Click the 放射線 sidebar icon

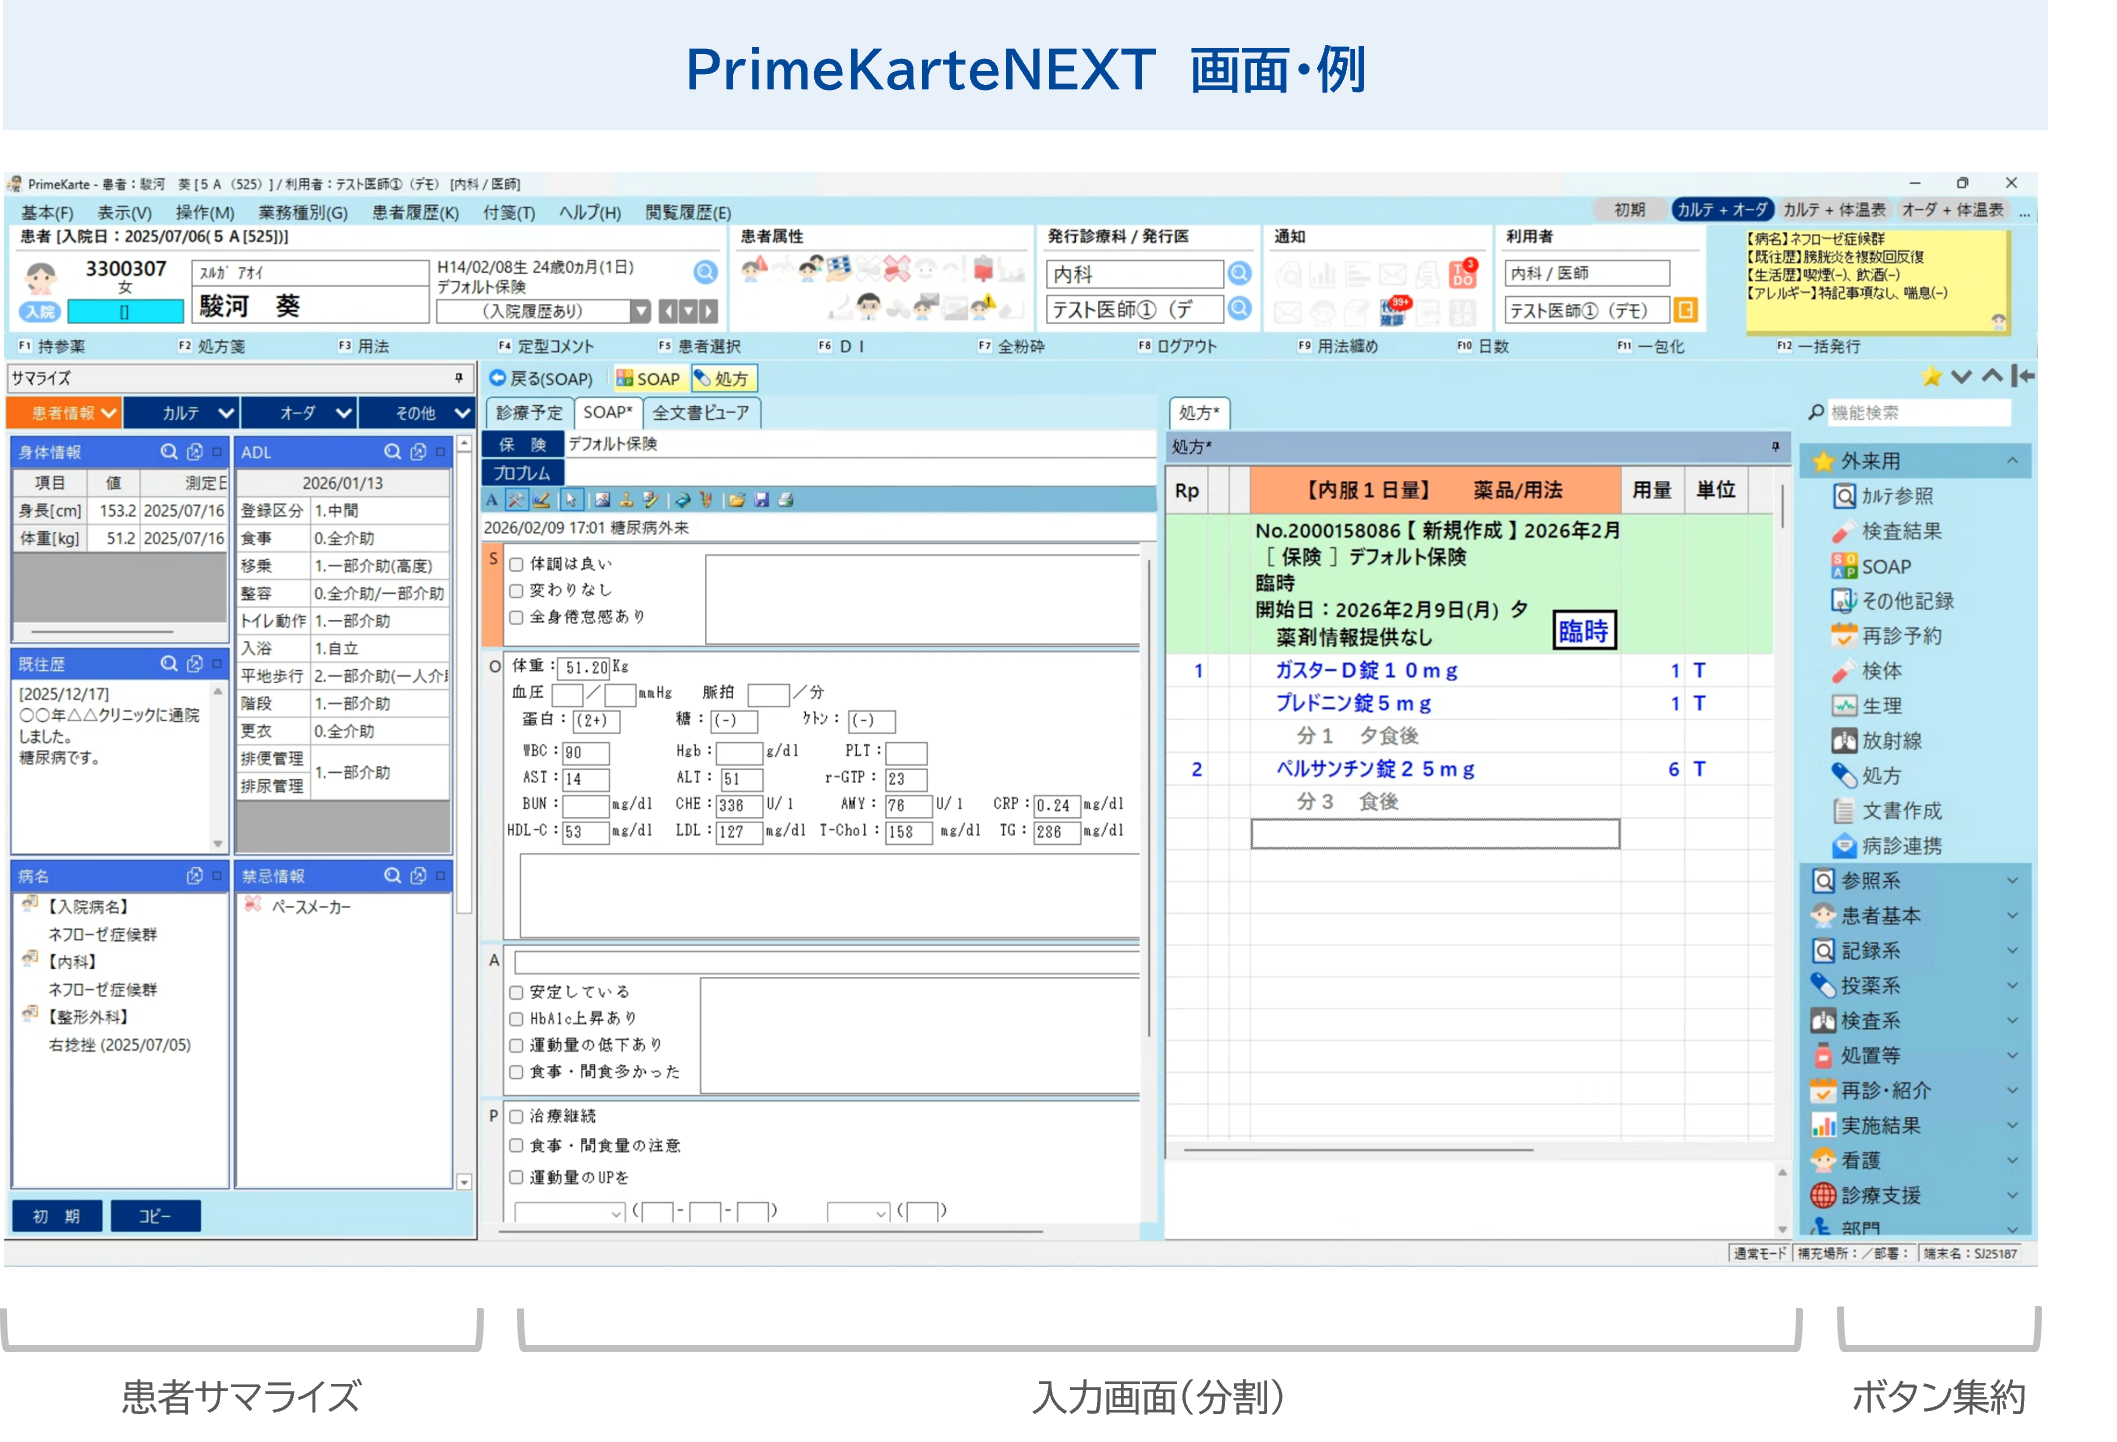(x=1844, y=741)
